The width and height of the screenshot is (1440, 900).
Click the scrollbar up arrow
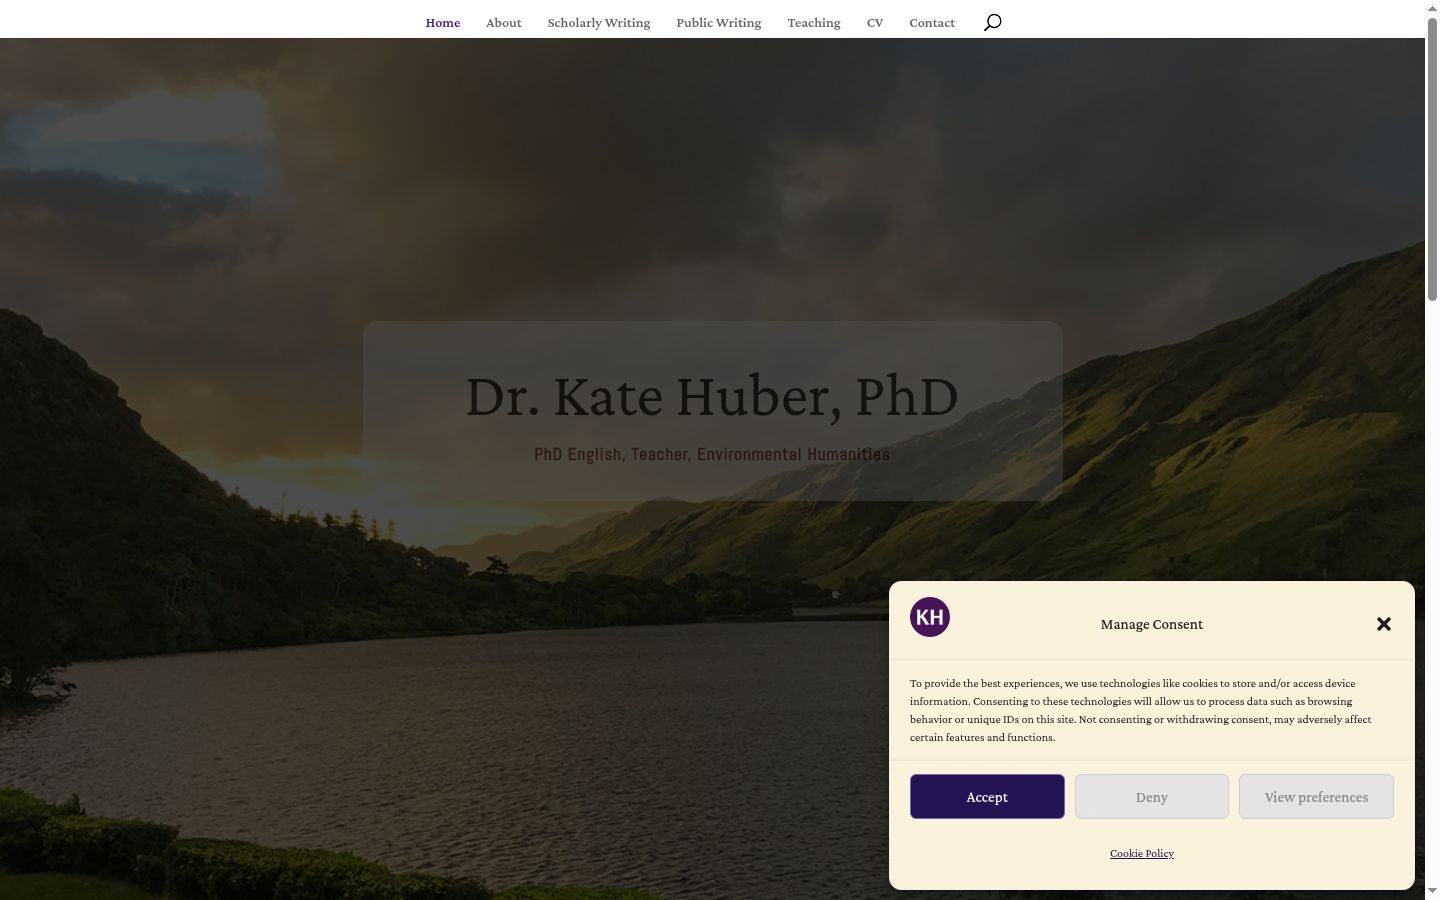tap(1432, 7)
